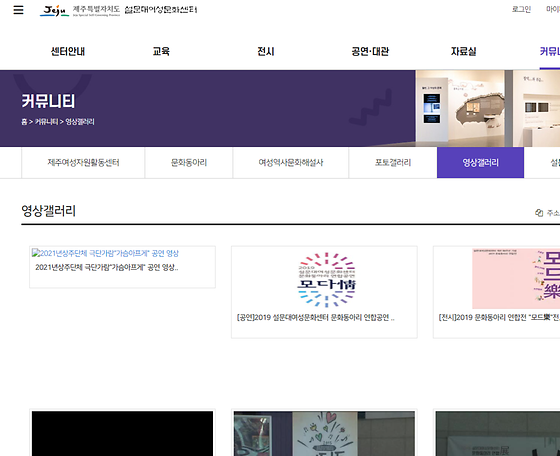Viewport: 560px width, 456px height.
Task: Open the 모다情 poster thumbnail
Action: [x=326, y=280]
